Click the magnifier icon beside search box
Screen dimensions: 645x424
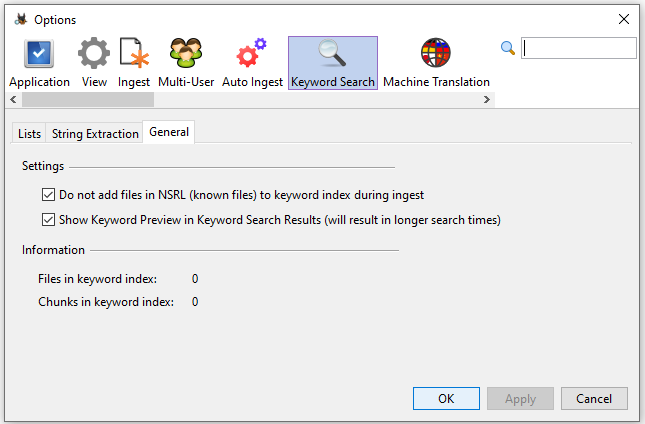508,48
